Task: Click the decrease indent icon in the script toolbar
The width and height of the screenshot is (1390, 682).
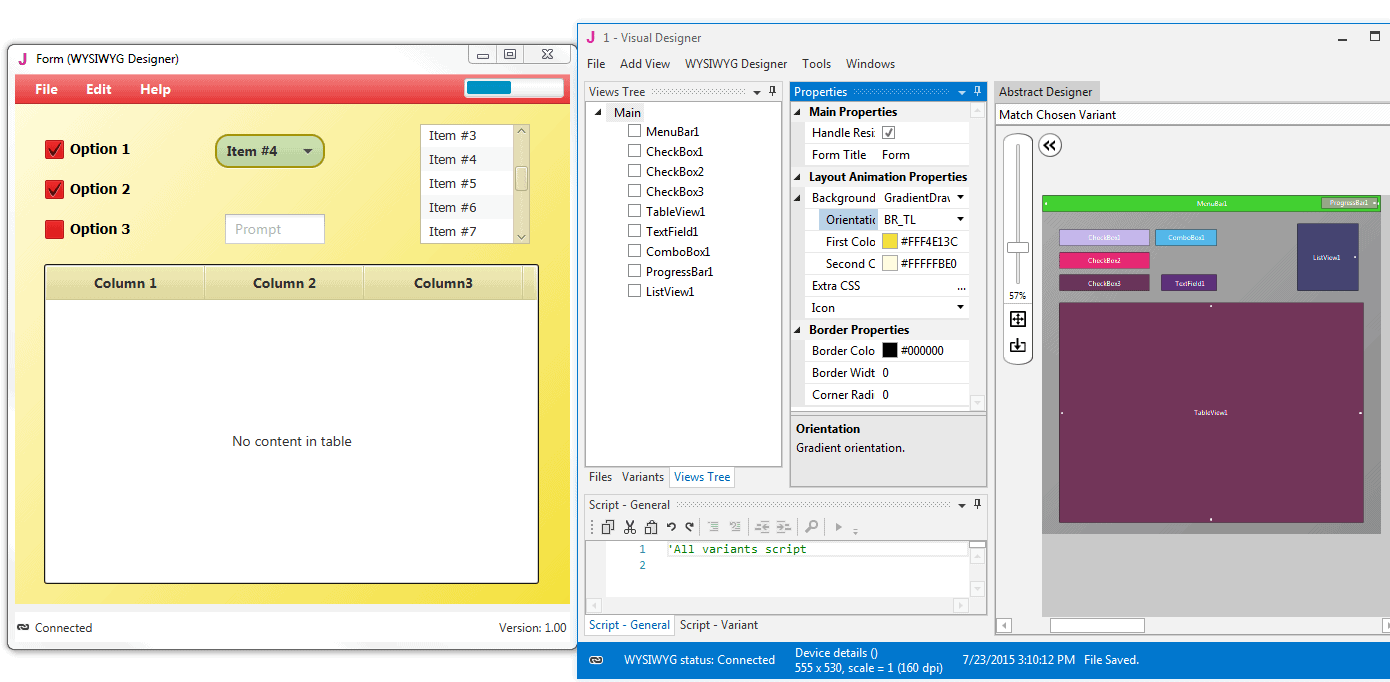Action: (762, 527)
